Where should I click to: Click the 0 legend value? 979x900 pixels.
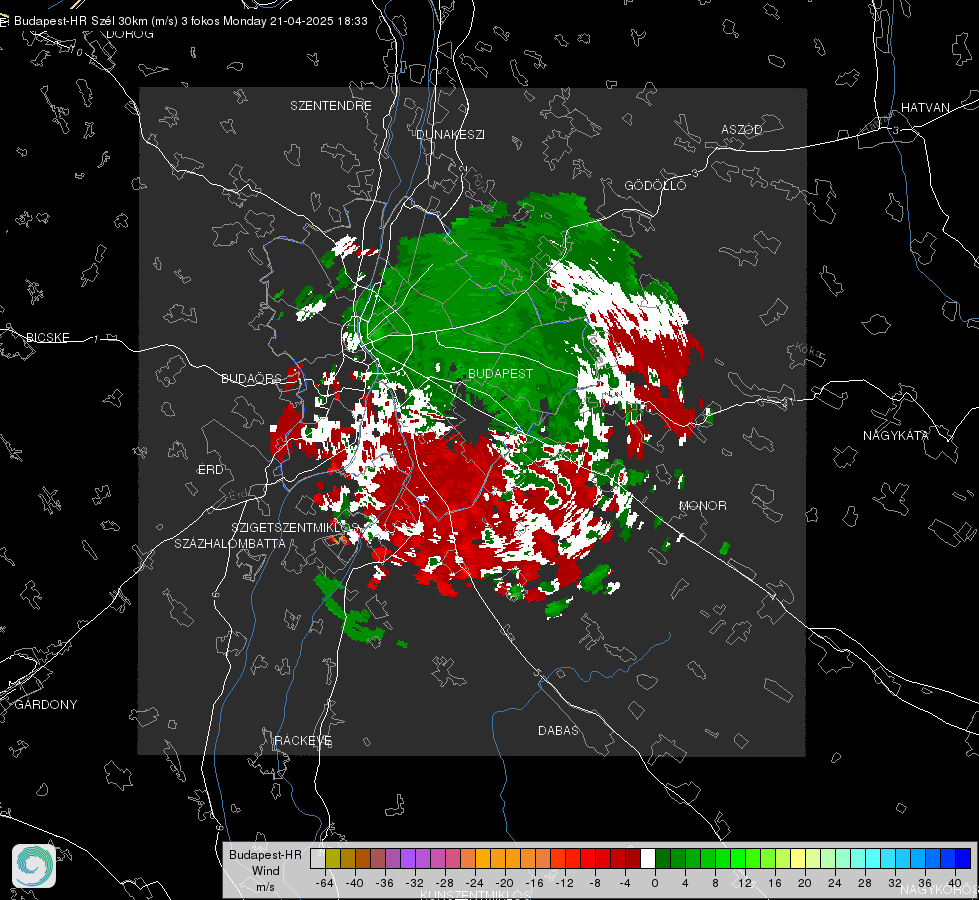pos(655,883)
